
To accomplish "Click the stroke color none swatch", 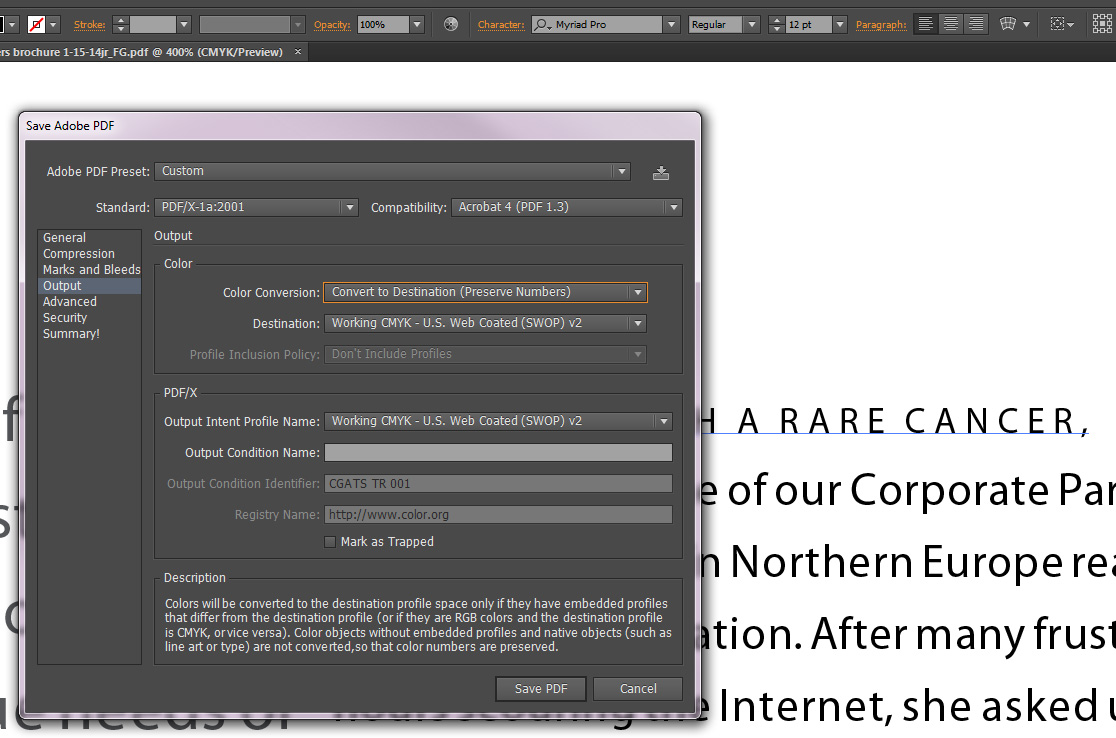I will click(x=37, y=24).
